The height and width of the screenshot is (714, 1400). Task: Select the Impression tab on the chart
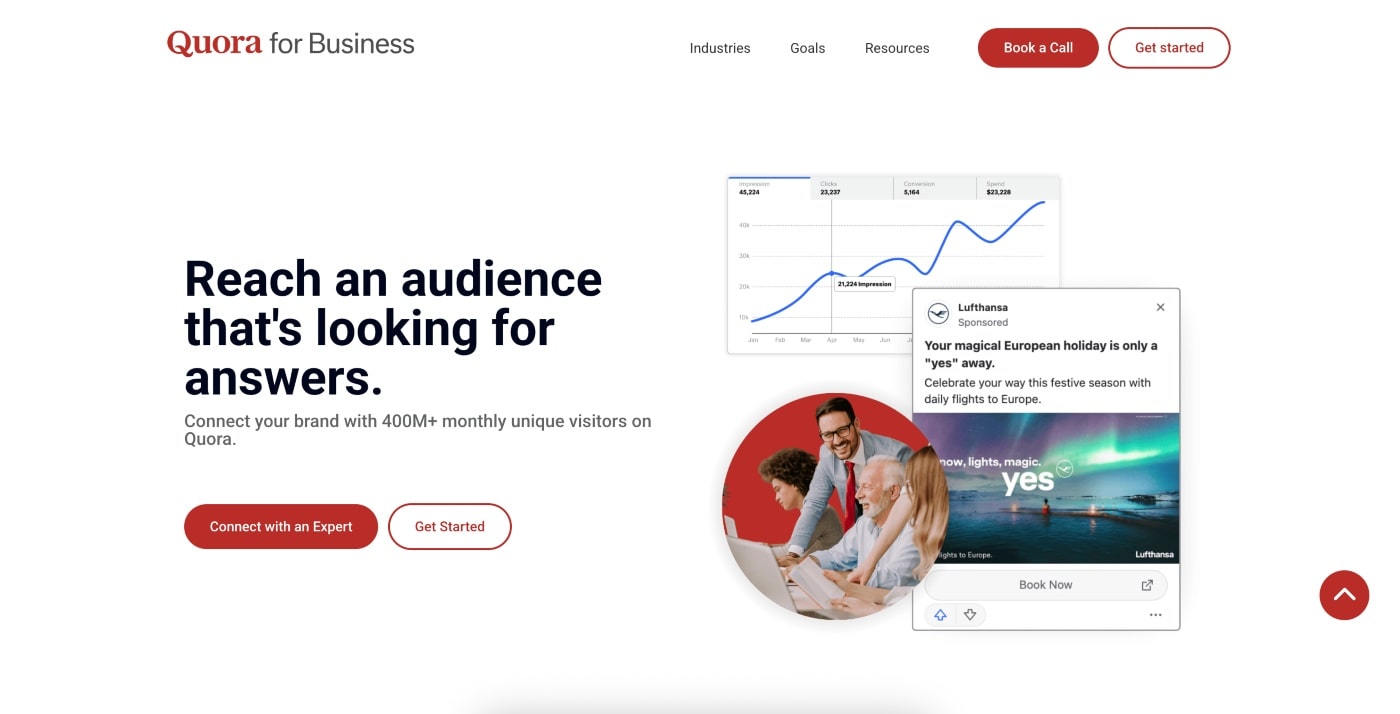[769, 188]
